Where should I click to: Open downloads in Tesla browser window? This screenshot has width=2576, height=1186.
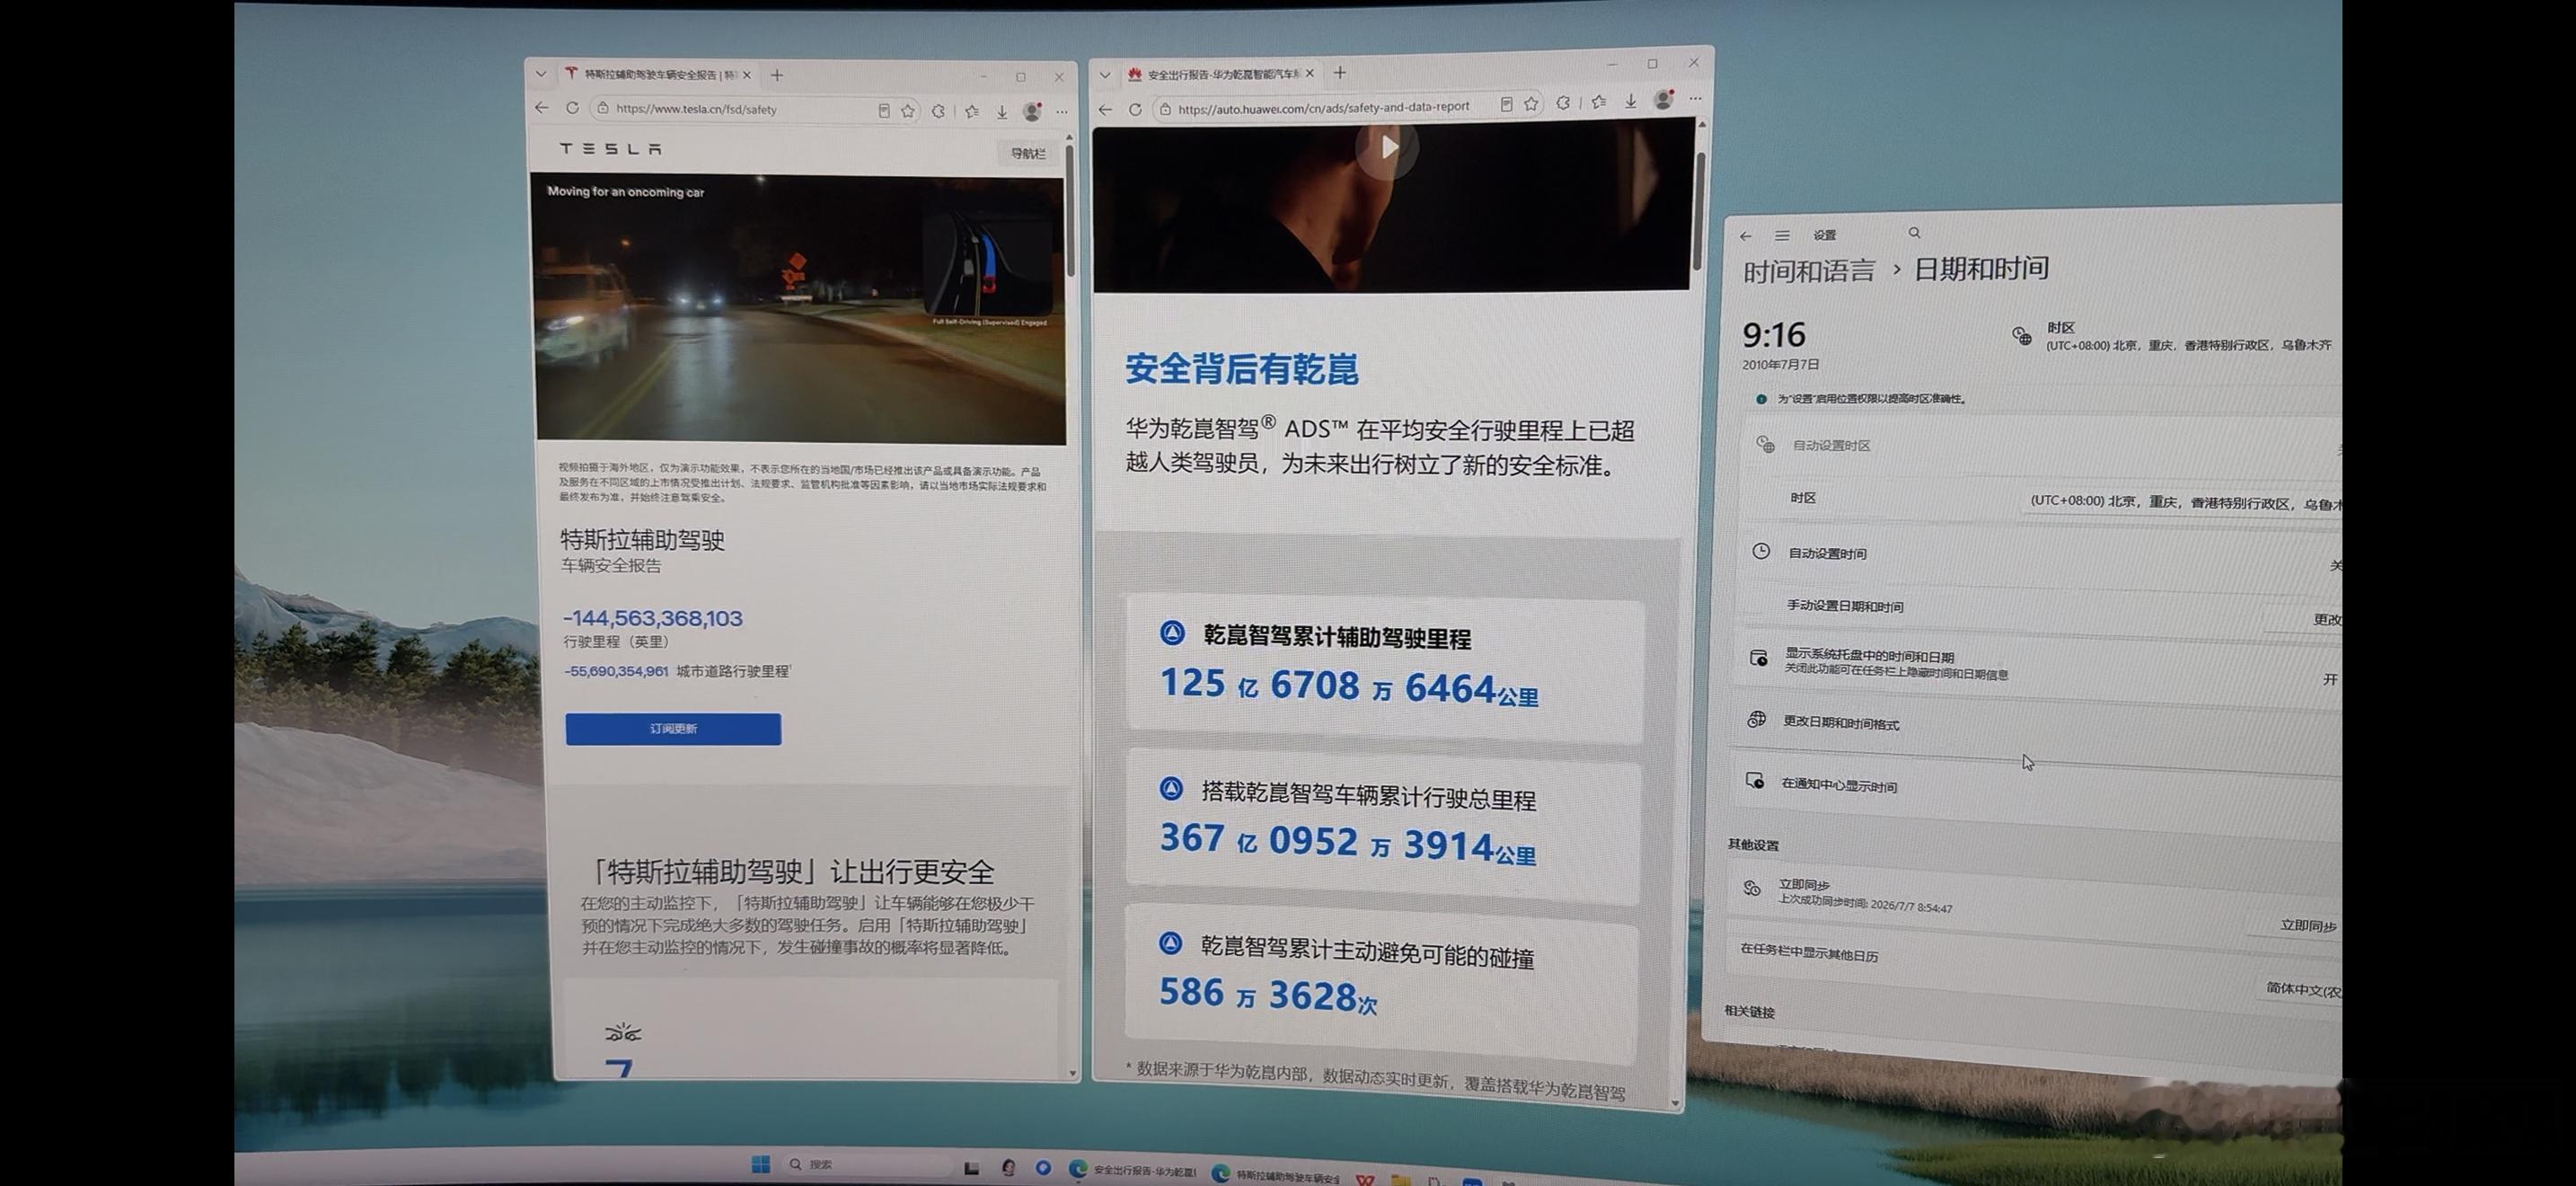tap(1002, 112)
